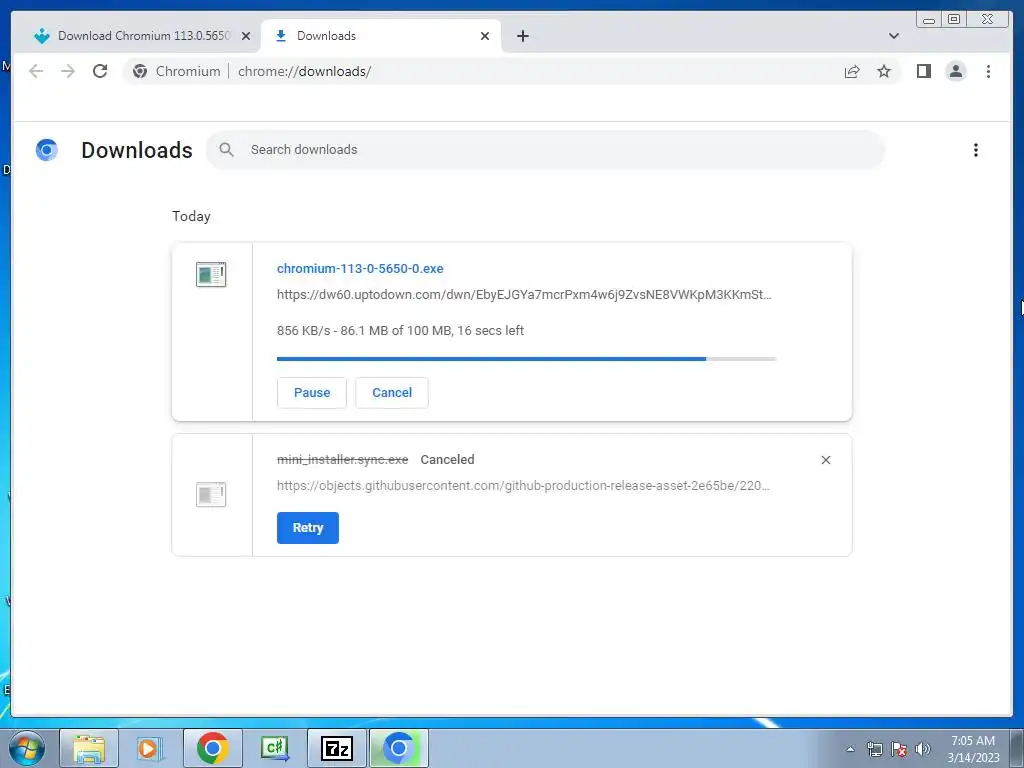Reload the Downloads page
1024x768 pixels.
[100, 71]
